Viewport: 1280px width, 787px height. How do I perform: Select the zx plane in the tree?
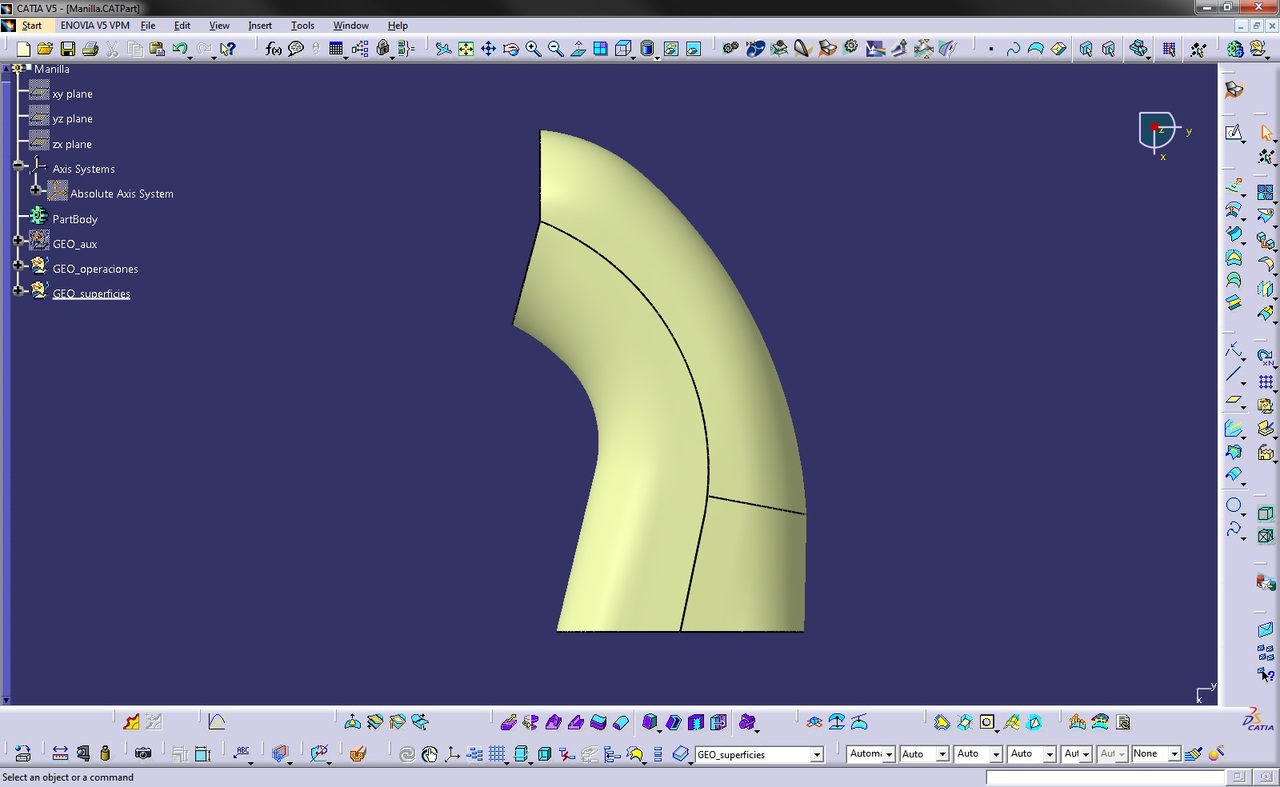pyautogui.click(x=72, y=144)
